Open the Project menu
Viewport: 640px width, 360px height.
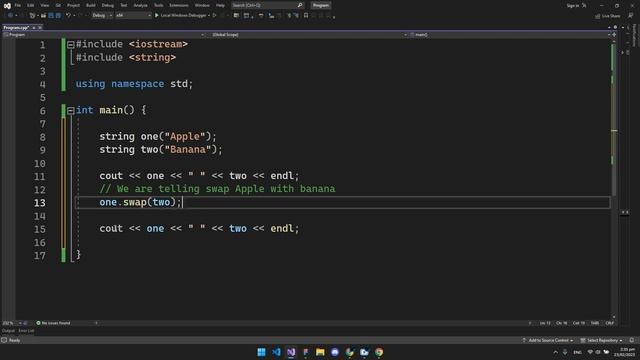pos(73,5)
